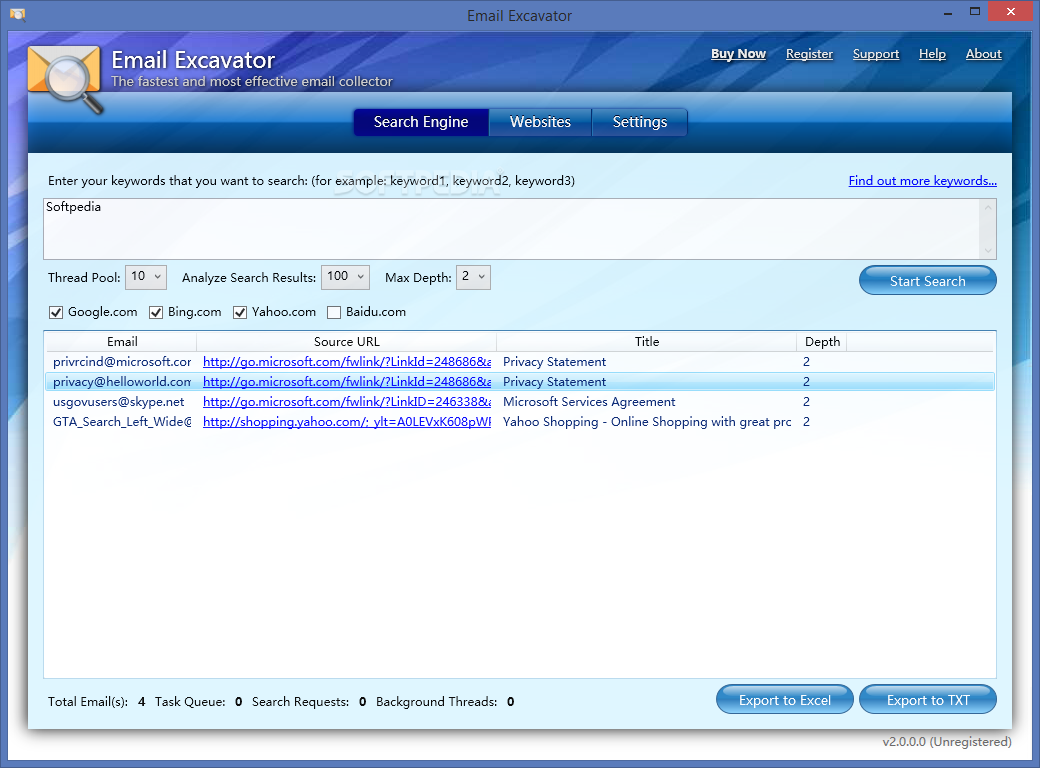Switch to the Search Engine tab
This screenshot has width=1040, height=768.
421,122
